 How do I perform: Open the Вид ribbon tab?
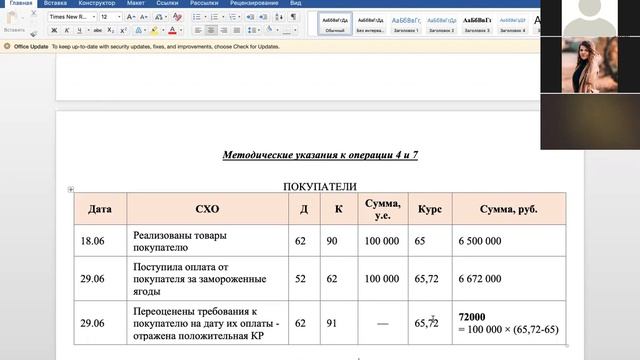pos(296,3)
